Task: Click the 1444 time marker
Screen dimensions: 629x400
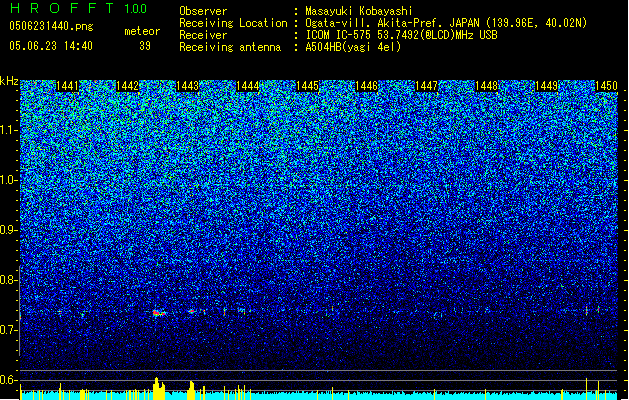Action: [x=248, y=86]
